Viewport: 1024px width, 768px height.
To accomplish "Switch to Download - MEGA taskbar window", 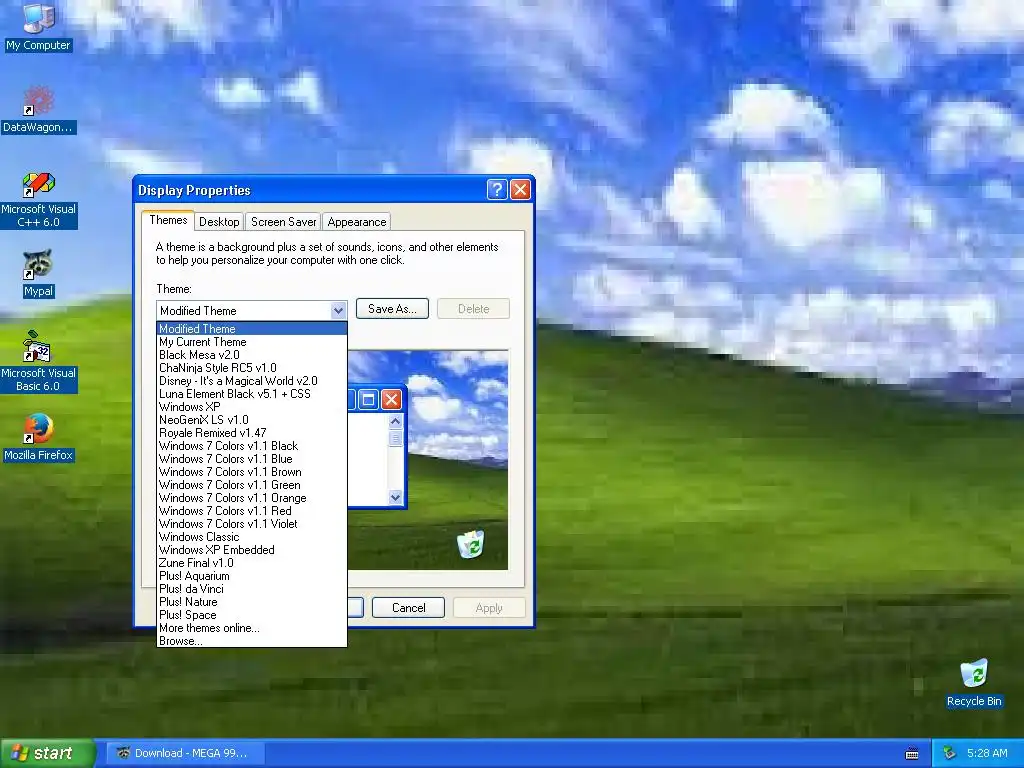I will (185, 753).
